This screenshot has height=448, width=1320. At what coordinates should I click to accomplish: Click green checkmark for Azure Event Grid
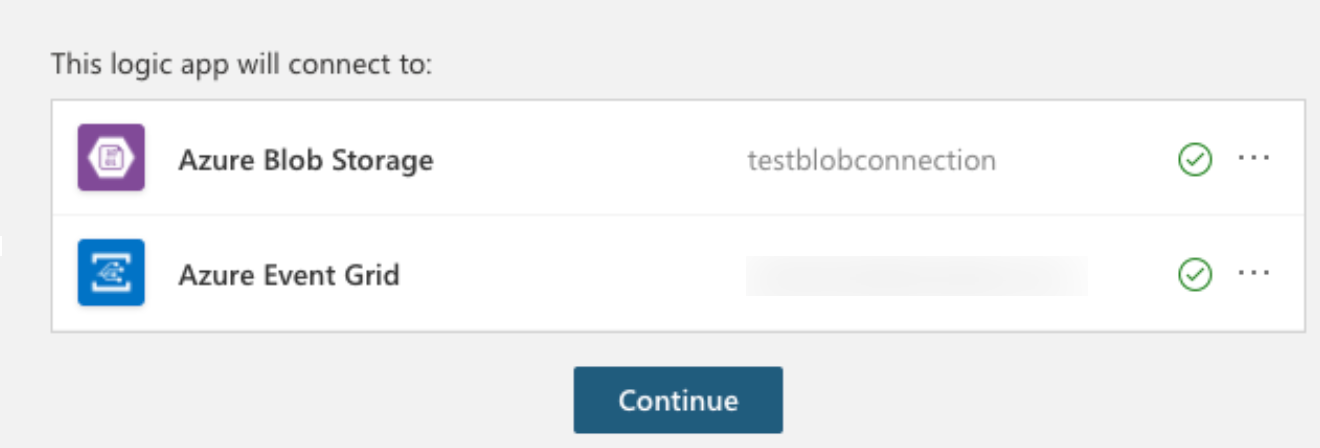click(1196, 273)
